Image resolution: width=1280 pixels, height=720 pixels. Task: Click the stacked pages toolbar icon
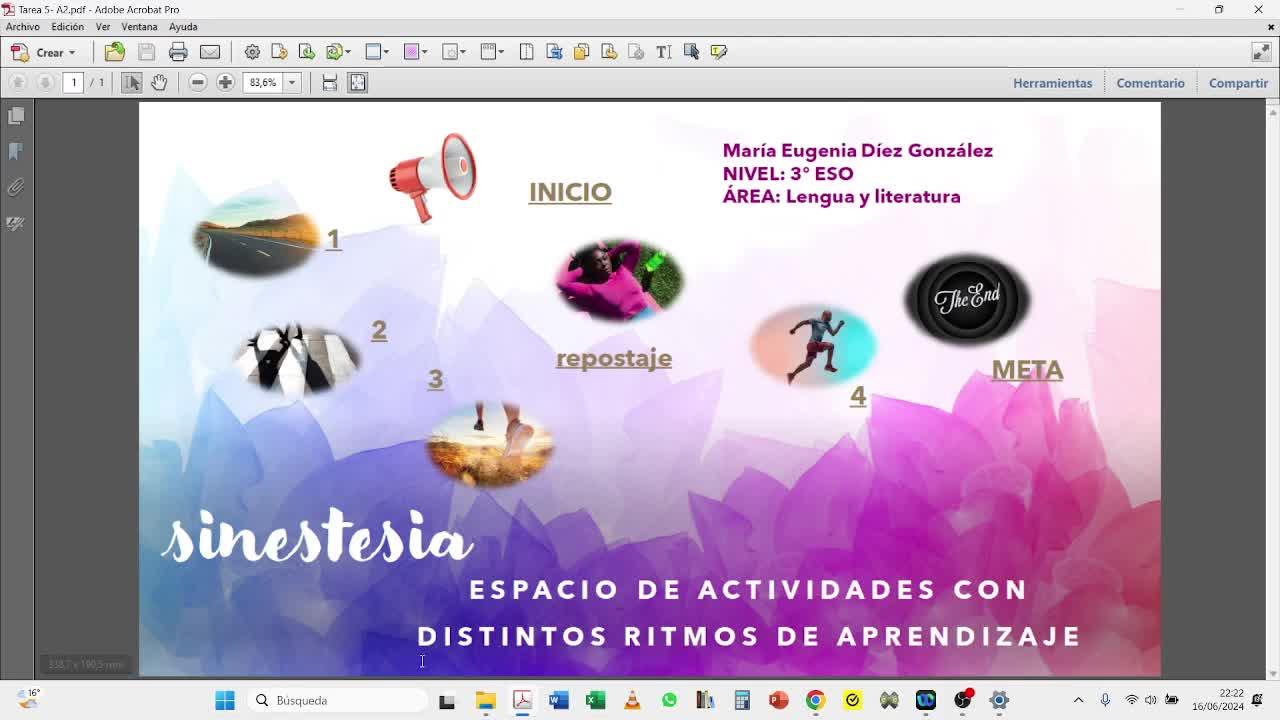coord(581,52)
